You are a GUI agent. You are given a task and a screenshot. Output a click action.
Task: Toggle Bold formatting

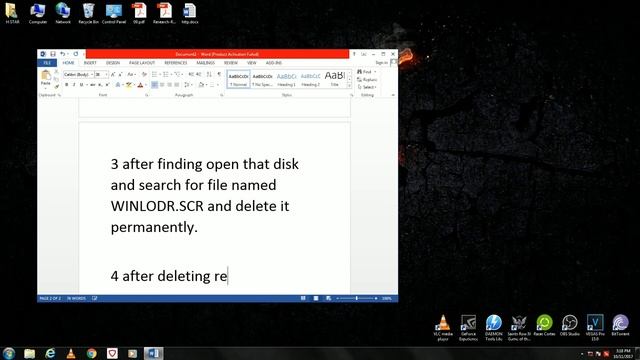click(67, 85)
